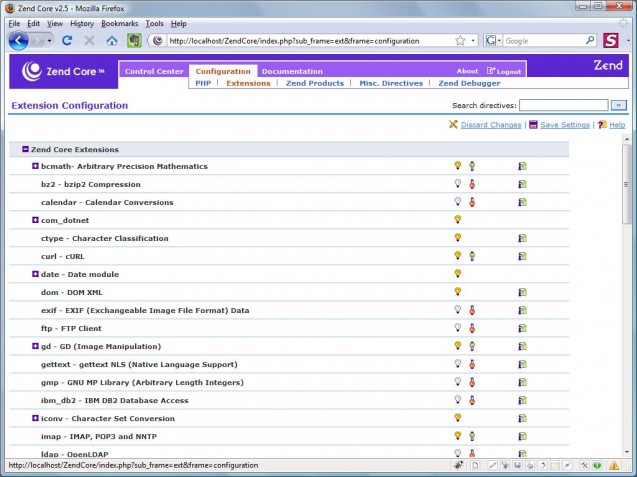
Task: Expand the gd Image Manipulation row
Action: click(35, 346)
